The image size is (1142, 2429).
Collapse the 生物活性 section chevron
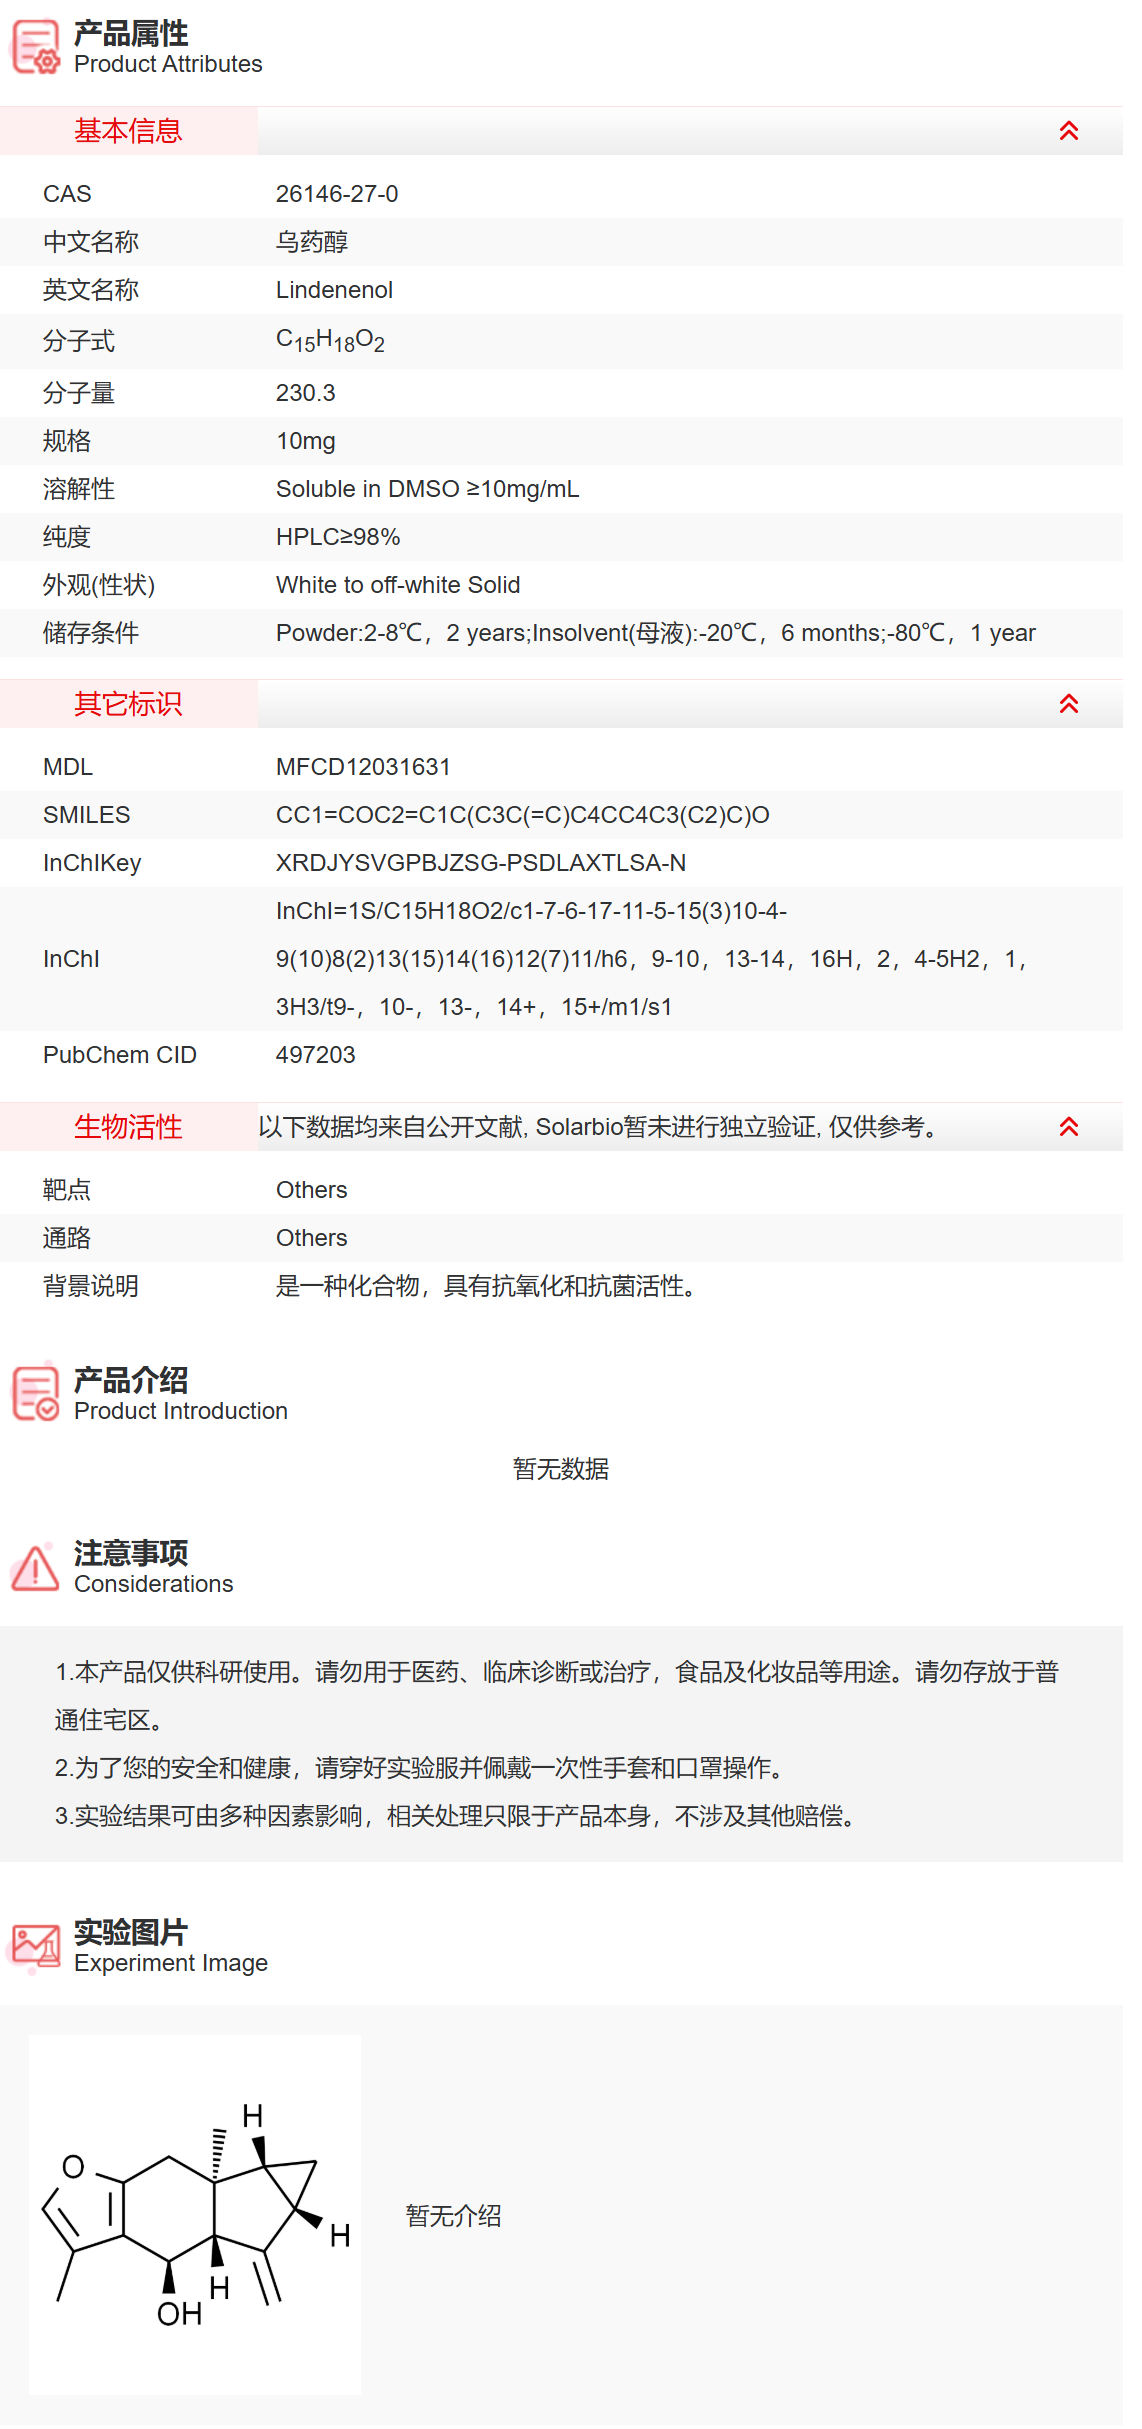pos(1068,1127)
